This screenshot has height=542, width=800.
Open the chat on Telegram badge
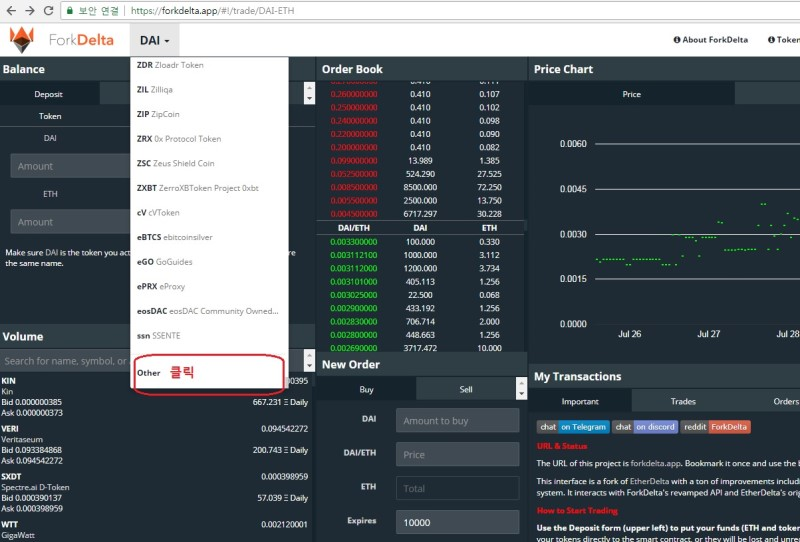click(573, 427)
